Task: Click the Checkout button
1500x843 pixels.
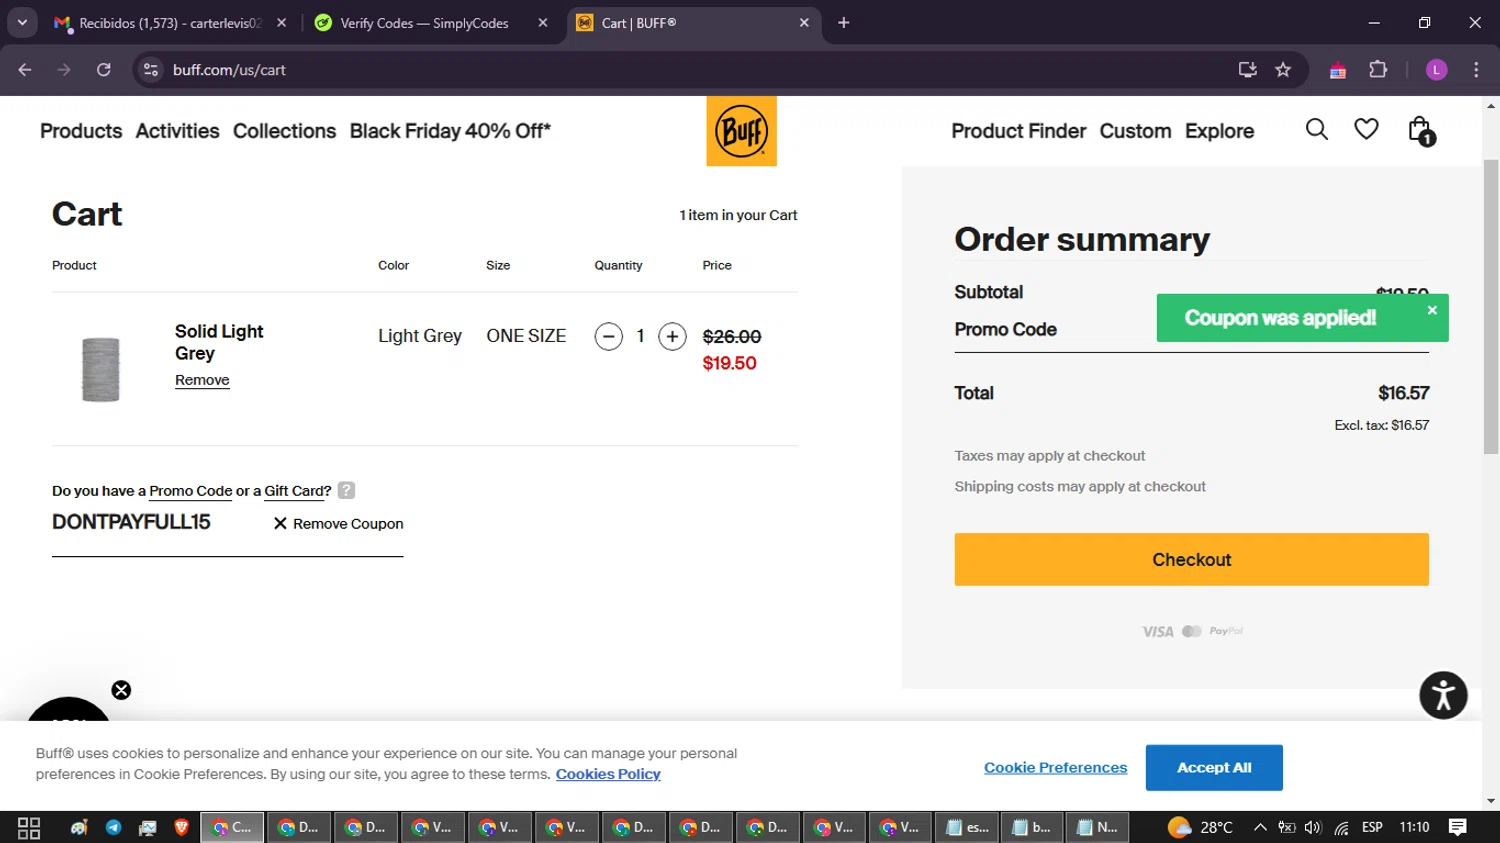Action: (x=1191, y=559)
